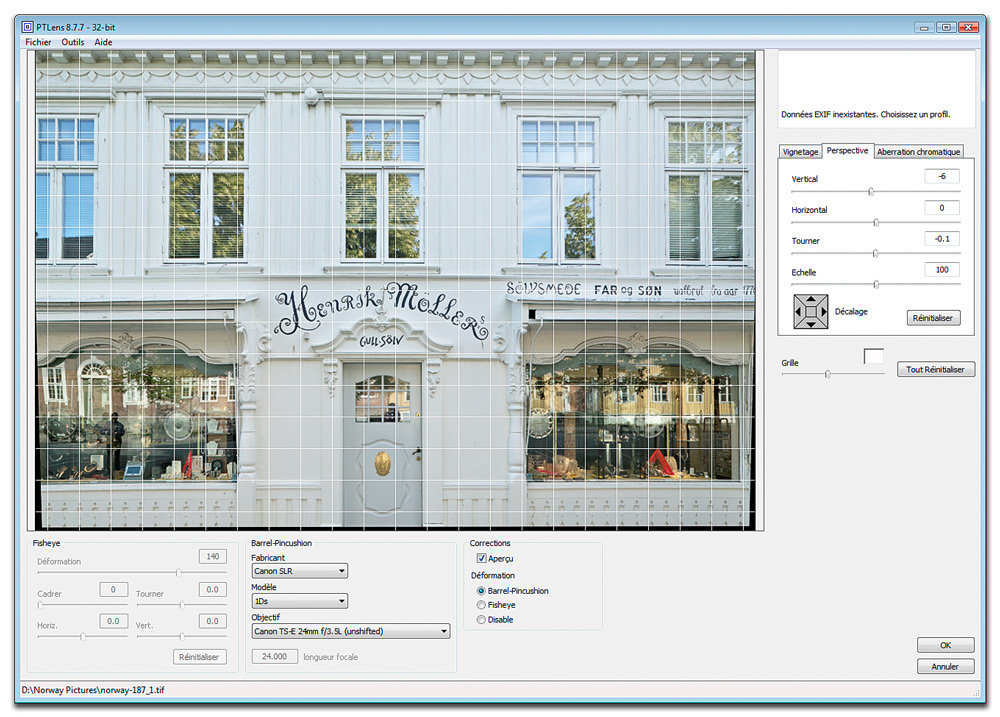This screenshot has width=1000, height=717.
Task: Open the Fichier menu
Action: point(38,42)
